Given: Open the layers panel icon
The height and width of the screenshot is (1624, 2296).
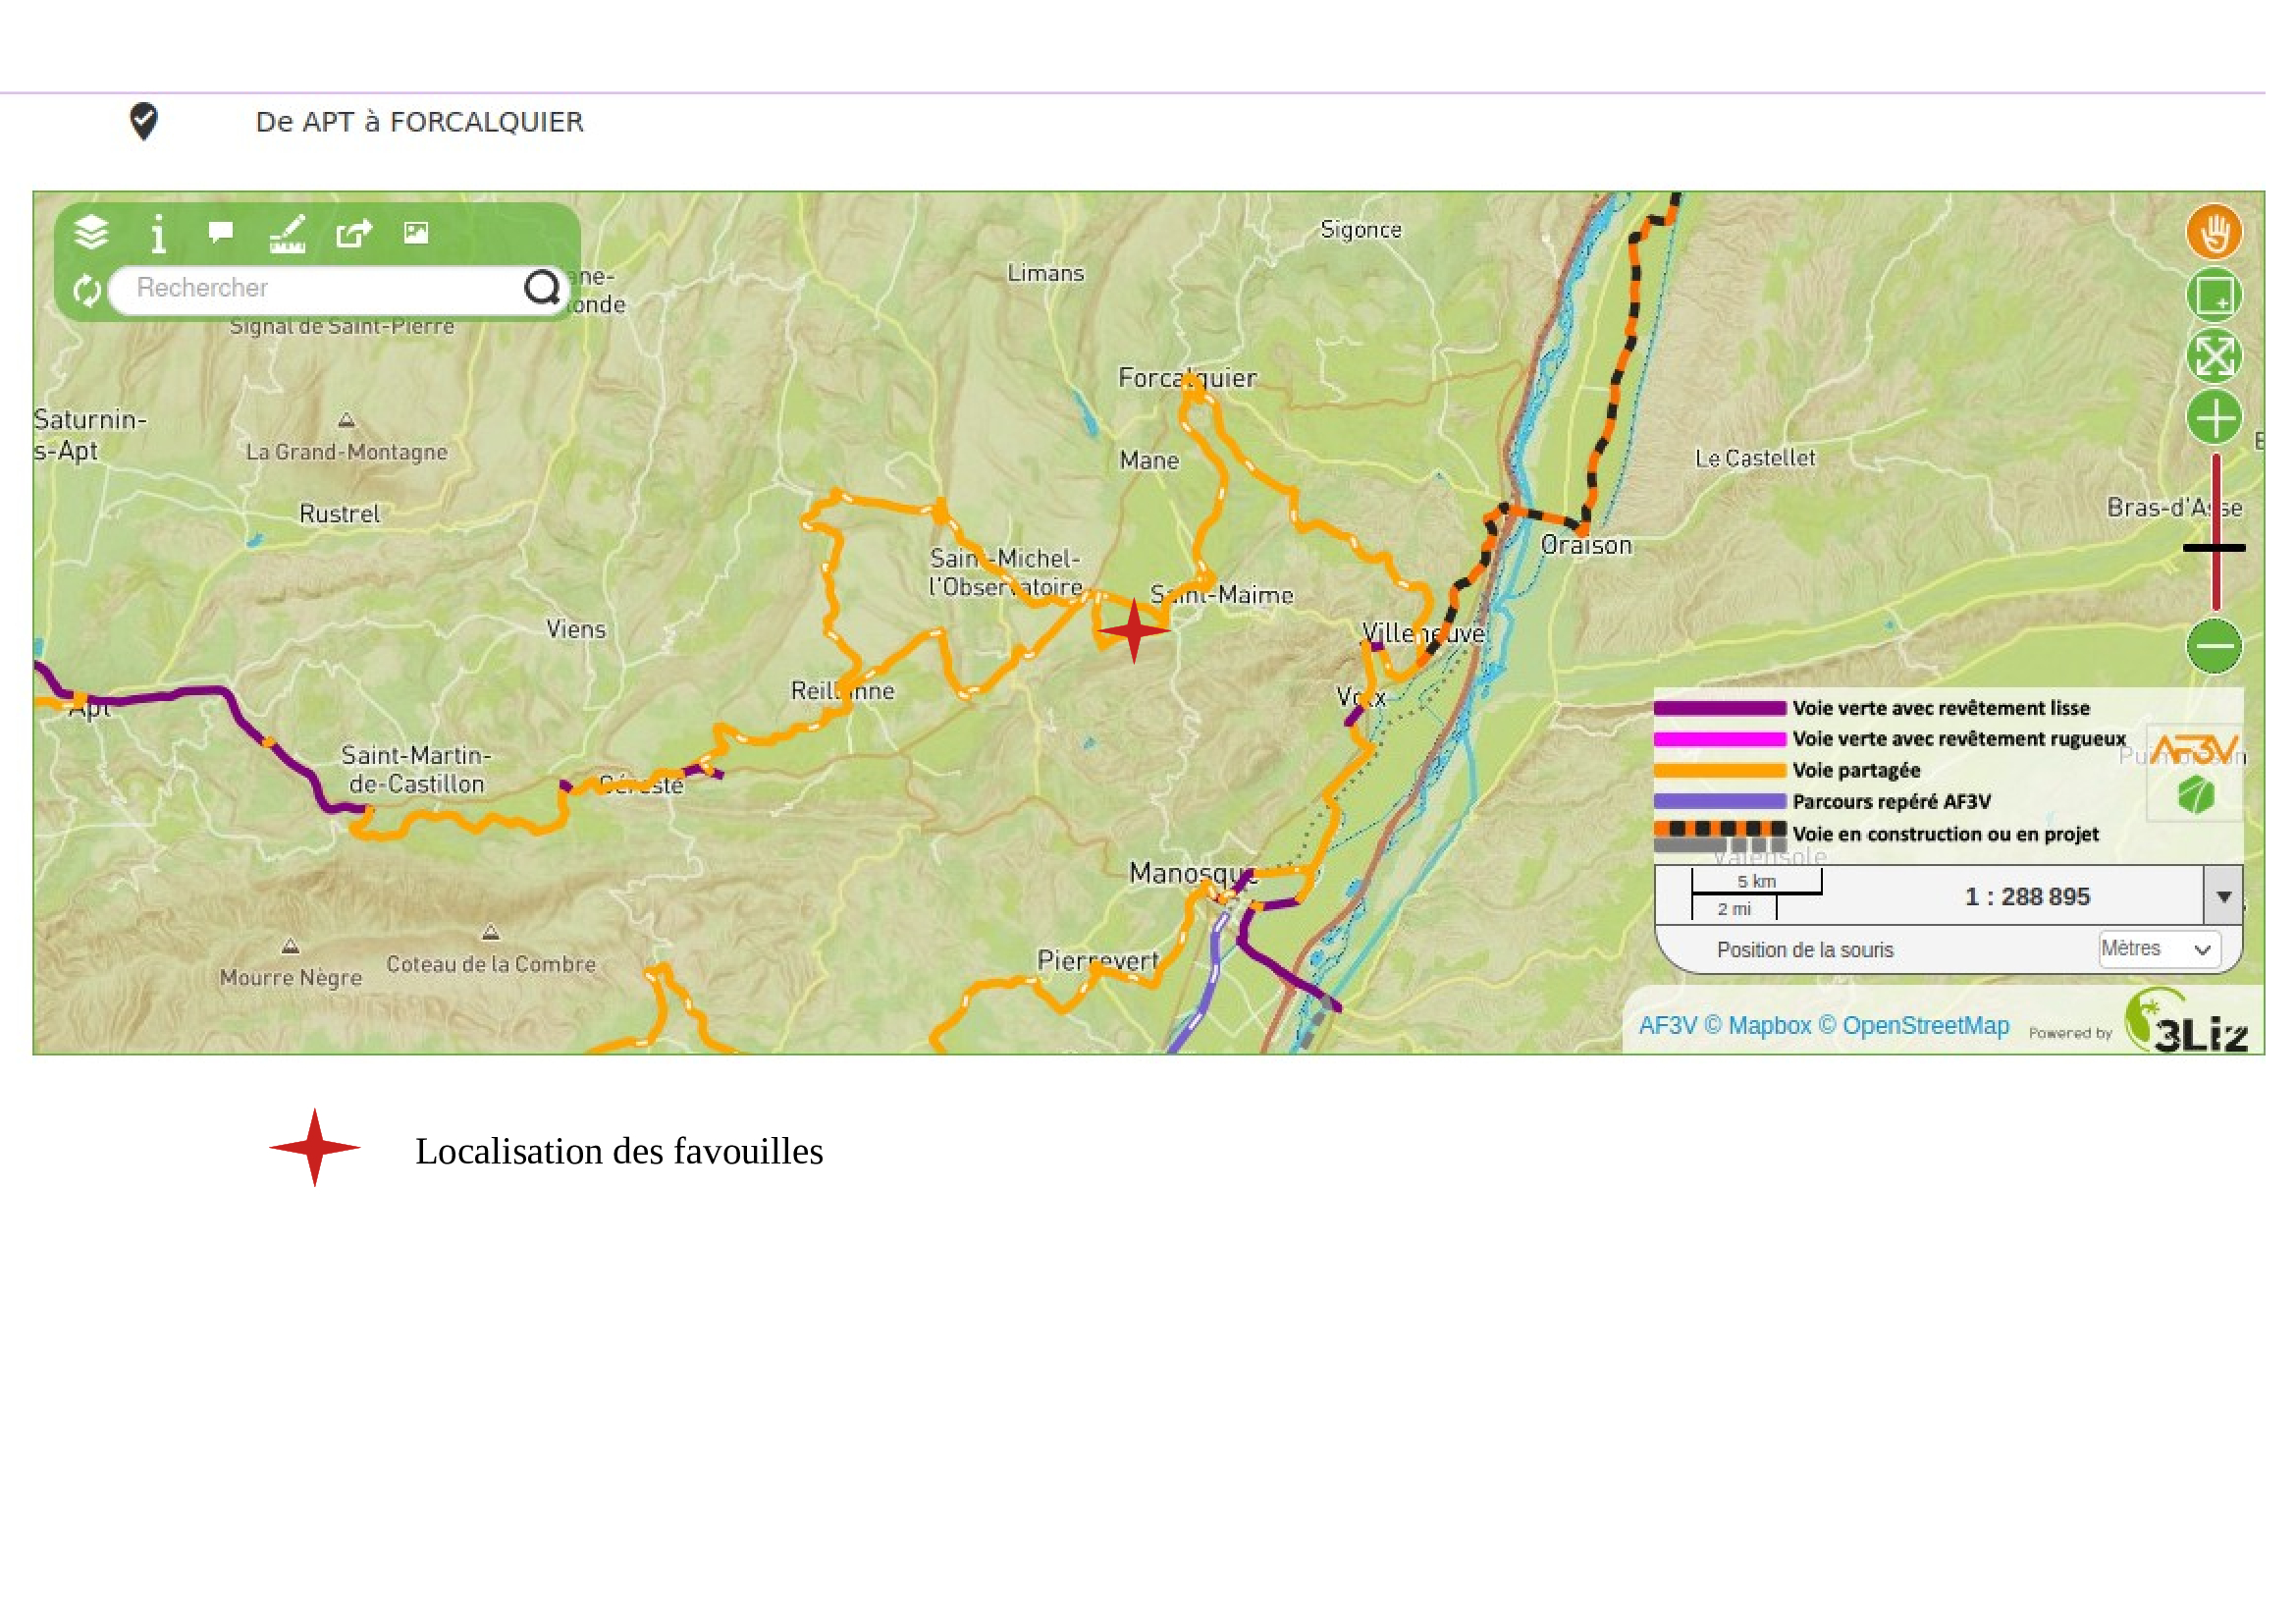Looking at the screenshot, I should click(x=91, y=233).
